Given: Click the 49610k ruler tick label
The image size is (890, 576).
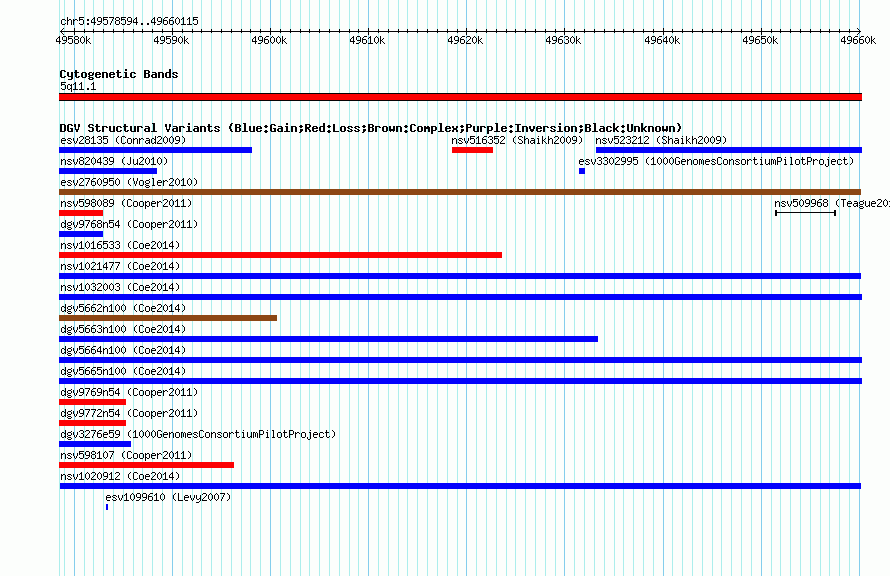Looking at the screenshot, I should pyautogui.click(x=367, y=40).
